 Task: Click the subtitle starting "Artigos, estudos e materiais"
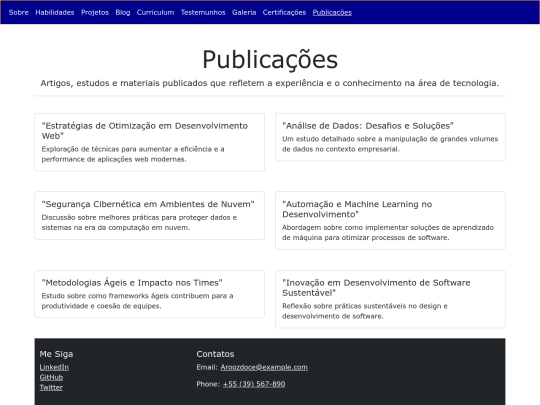tap(270, 83)
